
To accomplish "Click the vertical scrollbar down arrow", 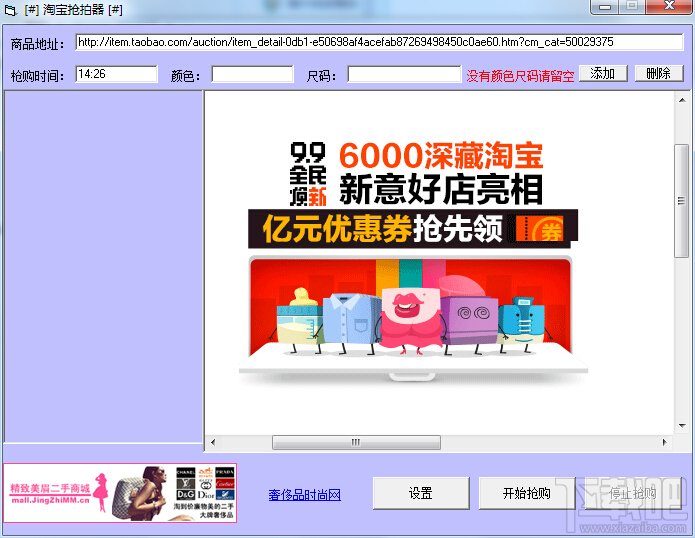I will pos(682,426).
